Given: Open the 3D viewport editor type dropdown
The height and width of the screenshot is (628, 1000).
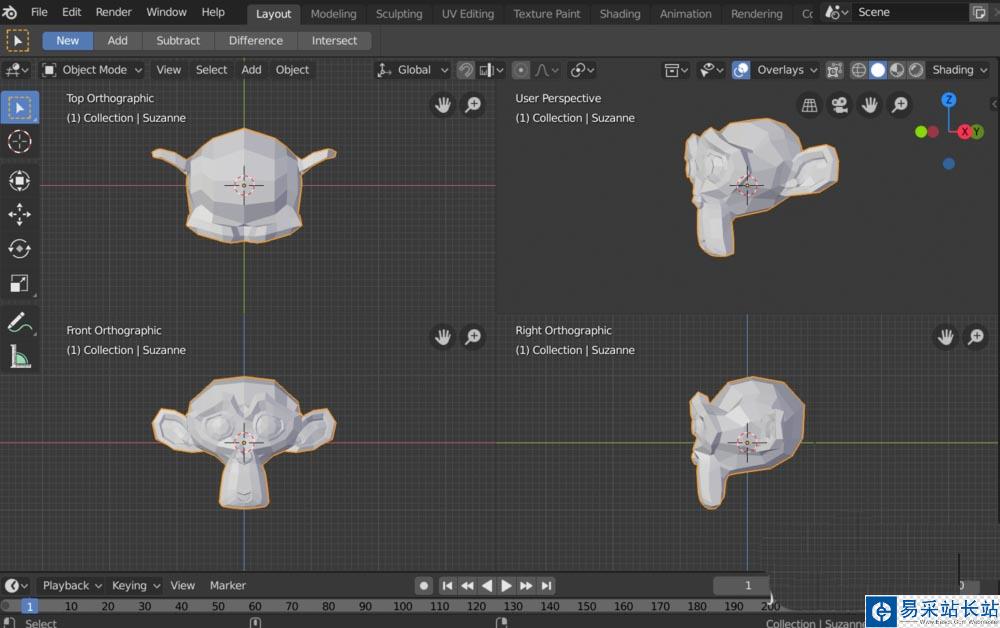Looking at the screenshot, I should point(17,70).
